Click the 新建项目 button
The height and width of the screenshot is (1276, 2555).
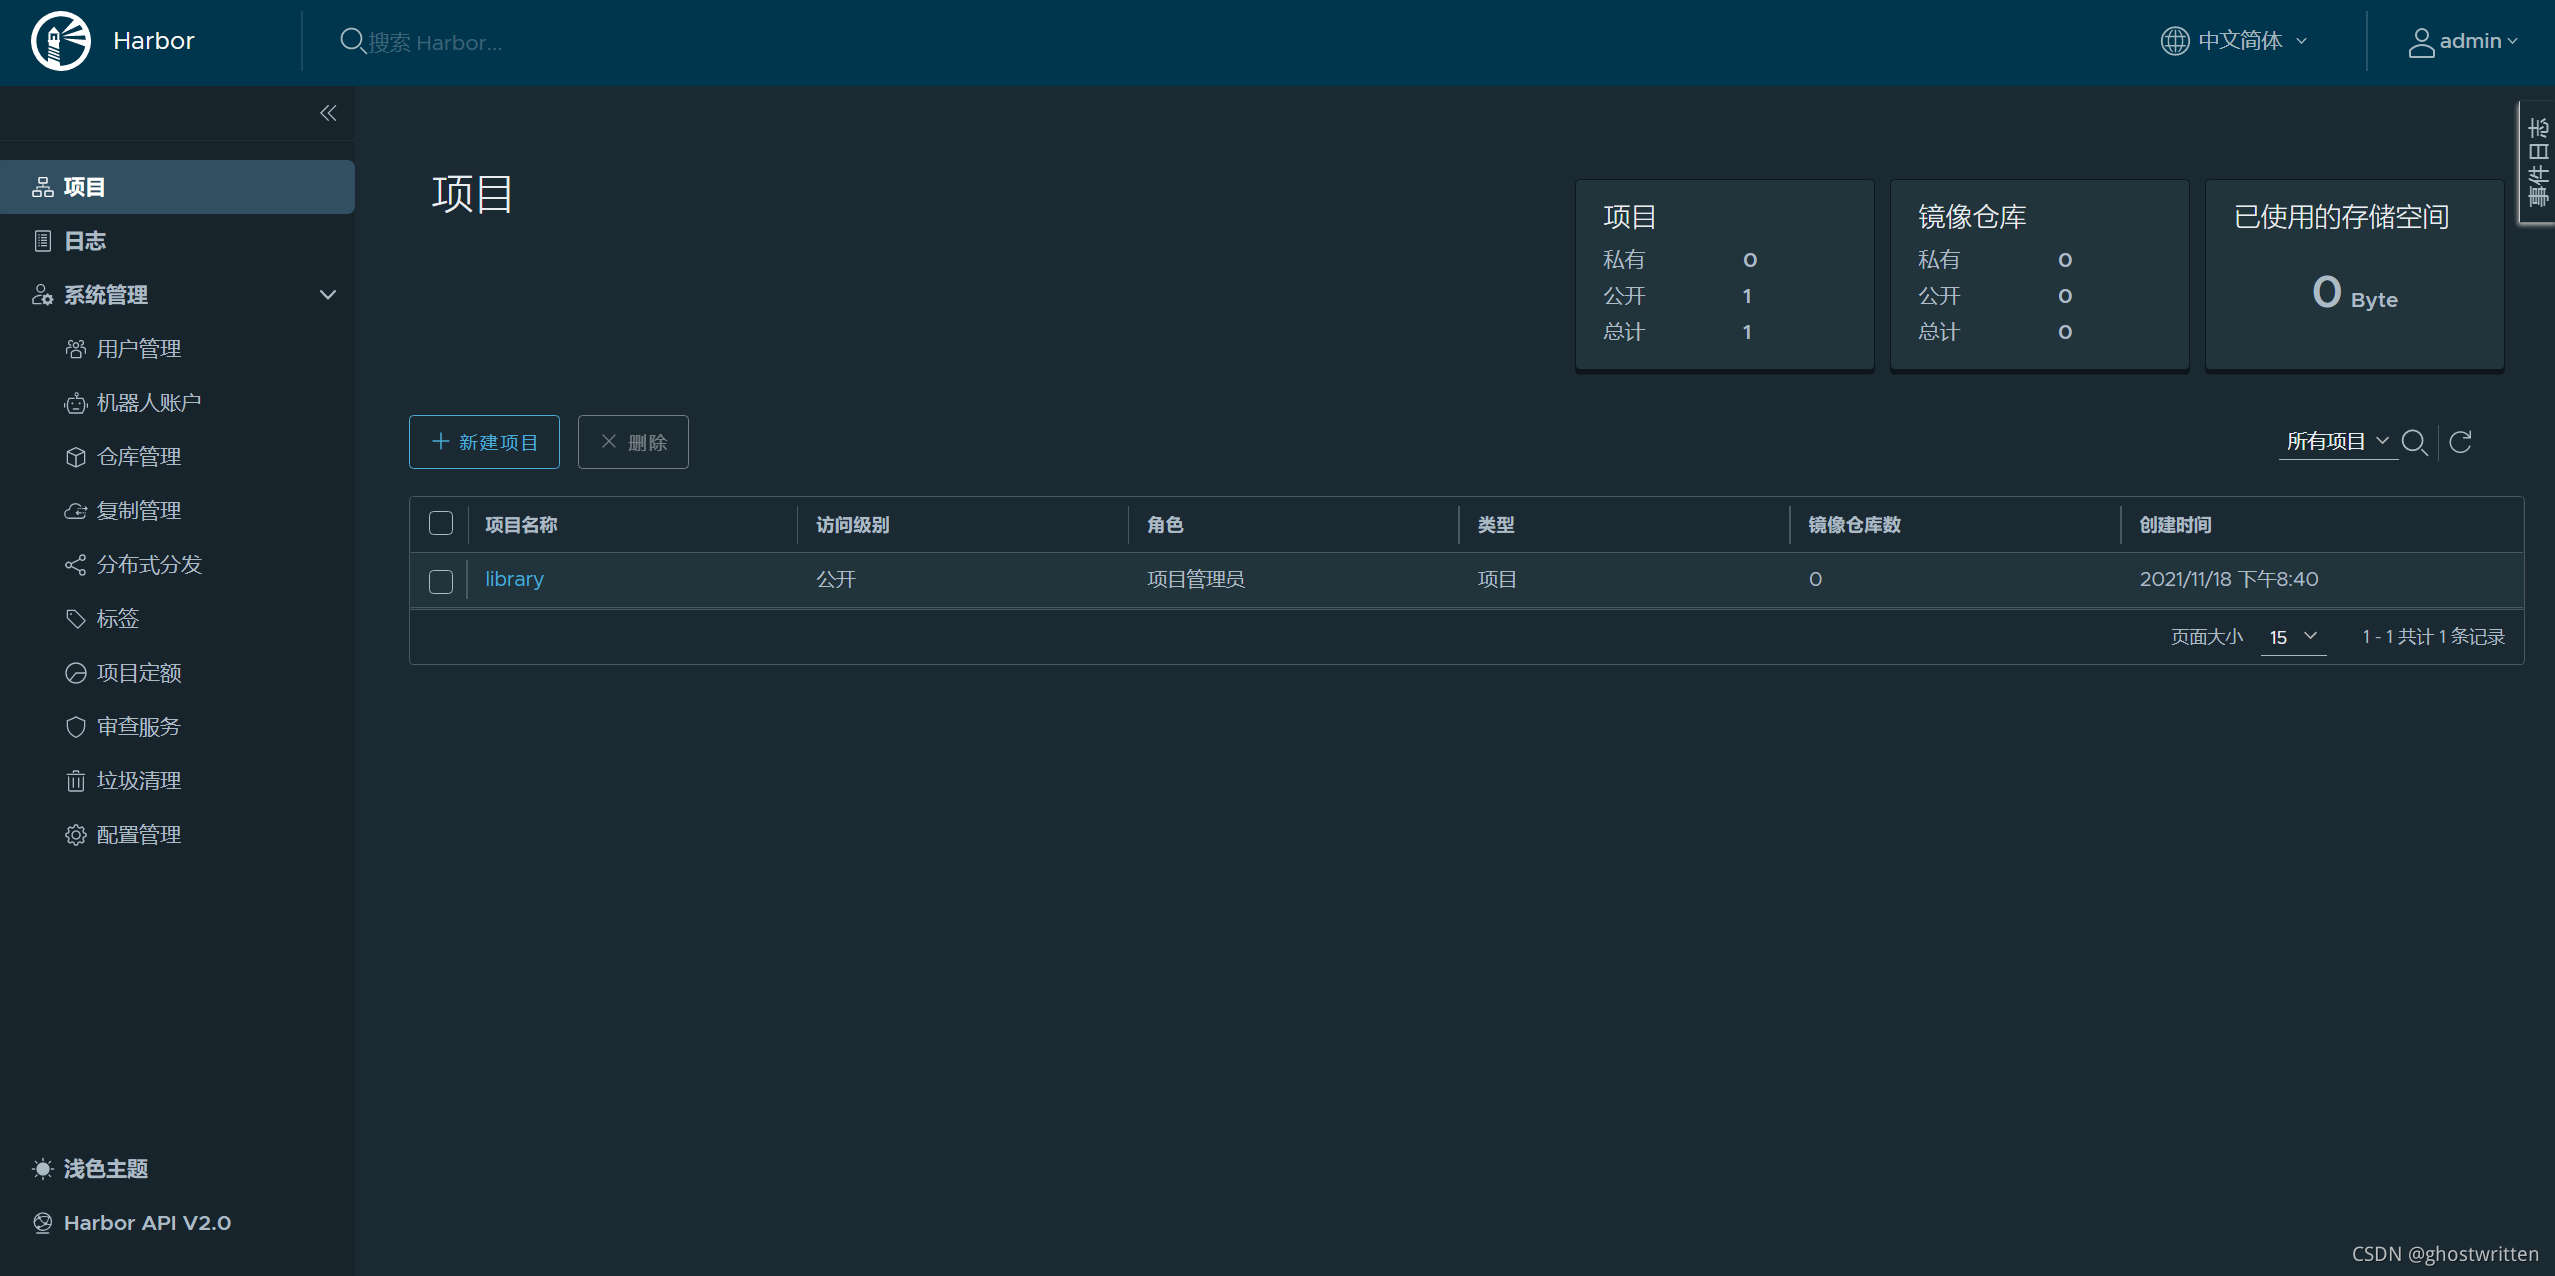484,442
